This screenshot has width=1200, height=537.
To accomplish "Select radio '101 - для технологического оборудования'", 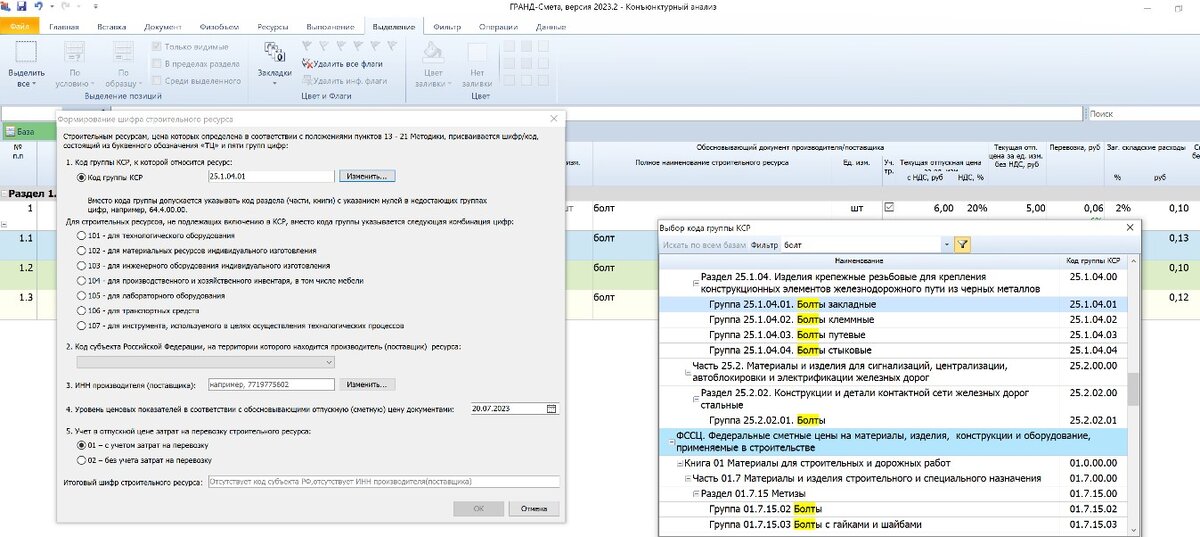I will 82,236.
